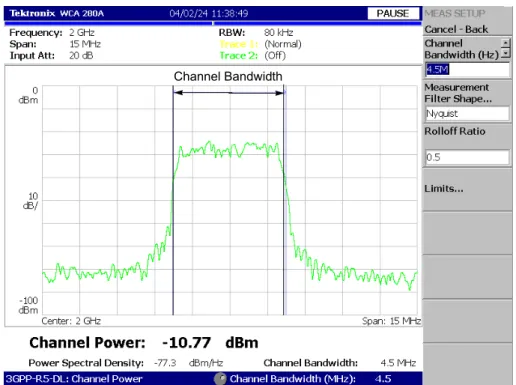The height and width of the screenshot is (385, 516).
Task: Click the Trace 1 label
Action: [239, 44]
